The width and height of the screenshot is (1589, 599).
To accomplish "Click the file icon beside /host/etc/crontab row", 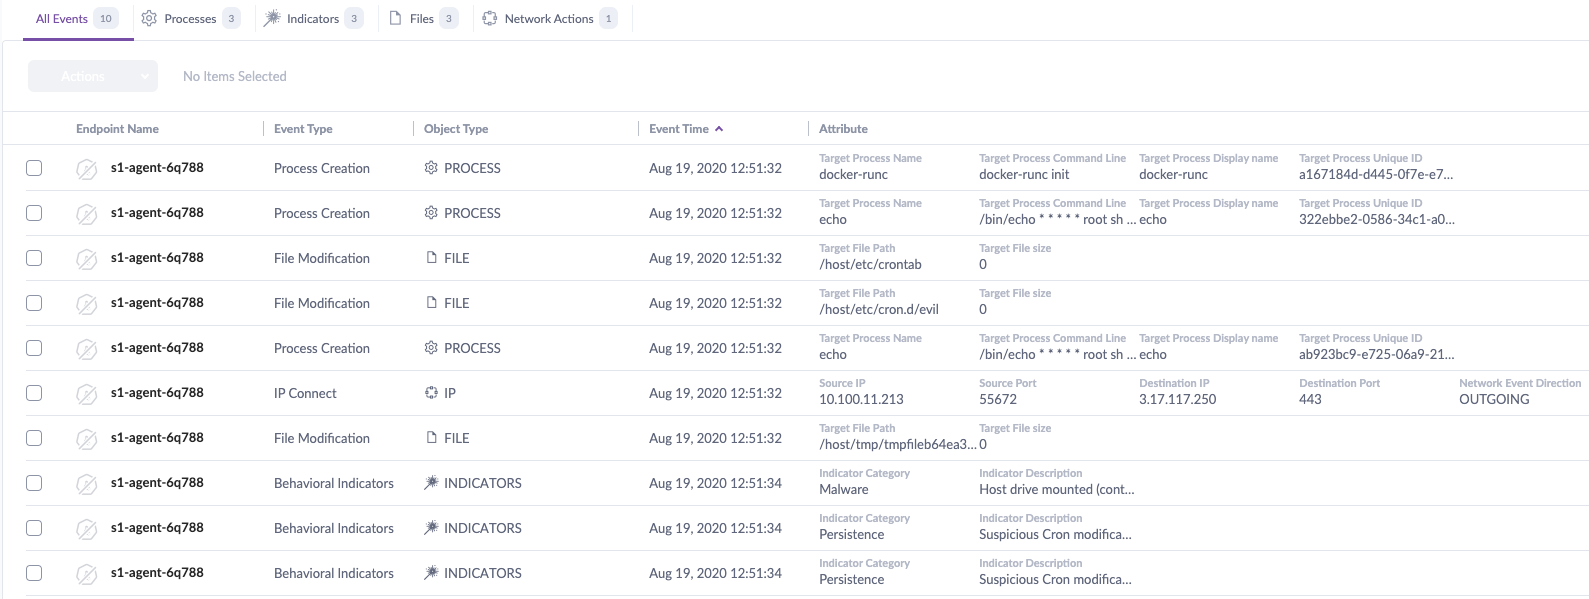I will 431,258.
